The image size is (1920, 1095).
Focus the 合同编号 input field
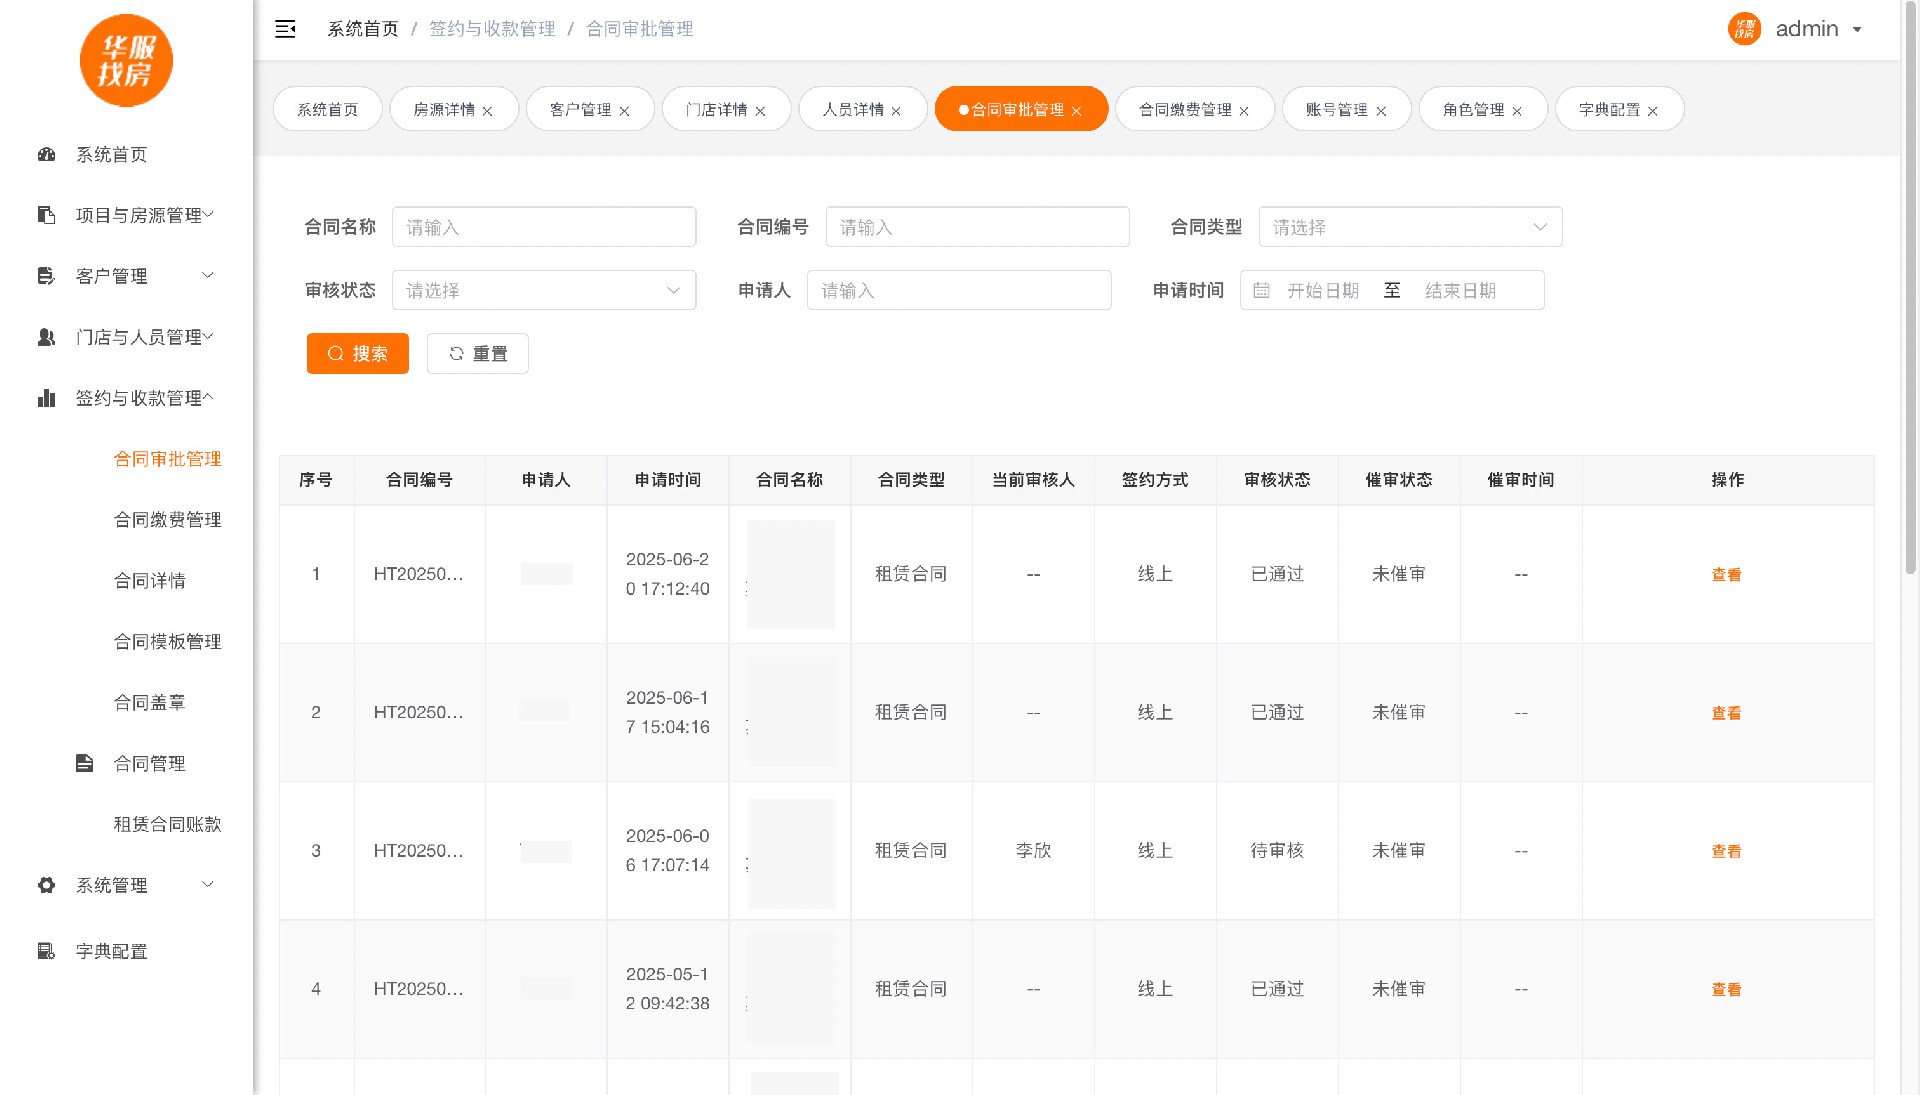tap(977, 227)
